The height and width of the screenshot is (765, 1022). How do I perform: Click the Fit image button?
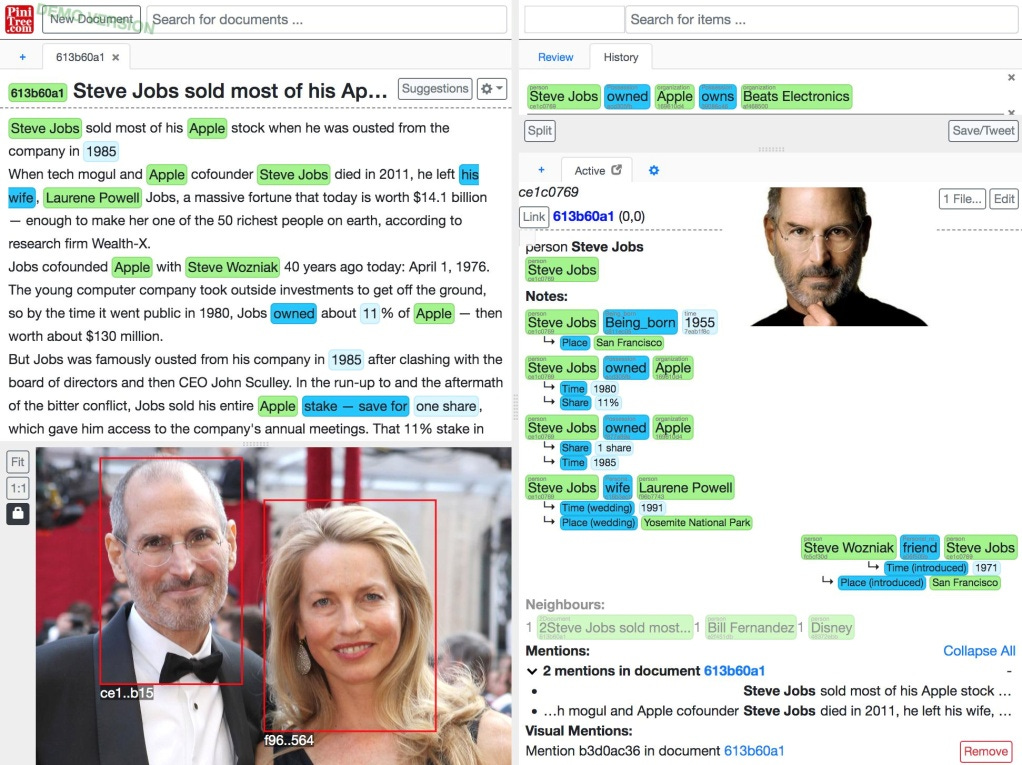18,462
